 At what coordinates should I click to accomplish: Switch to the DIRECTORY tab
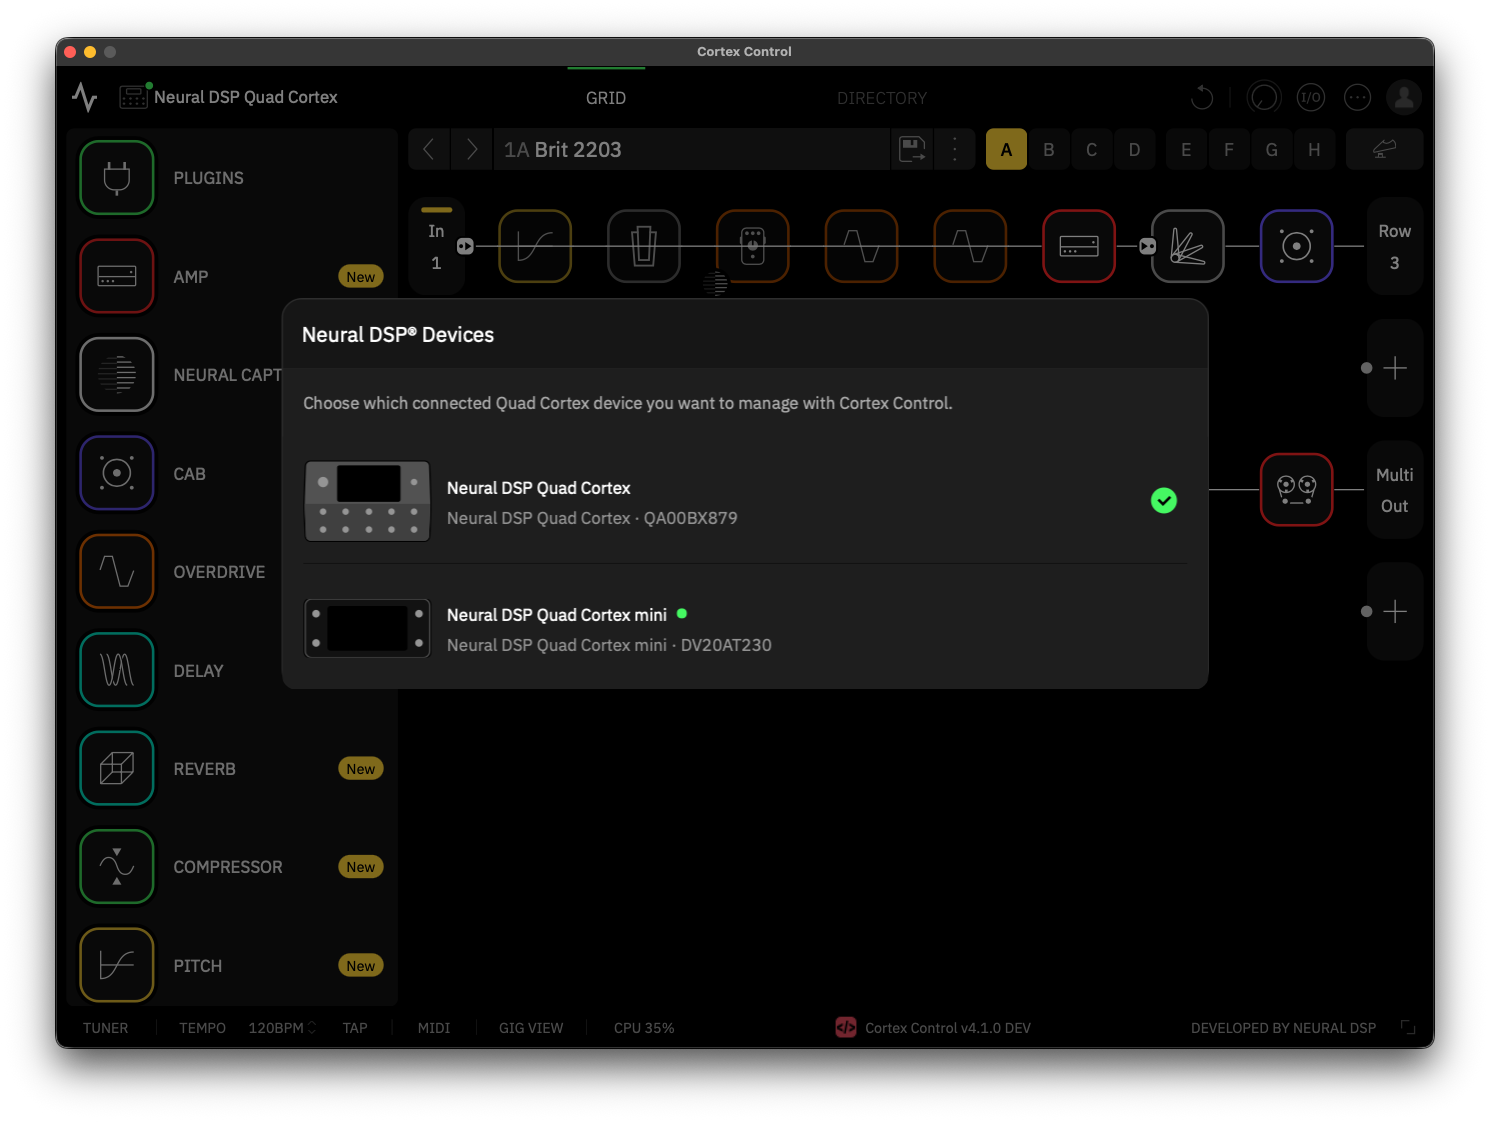pyautogui.click(x=882, y=98)
